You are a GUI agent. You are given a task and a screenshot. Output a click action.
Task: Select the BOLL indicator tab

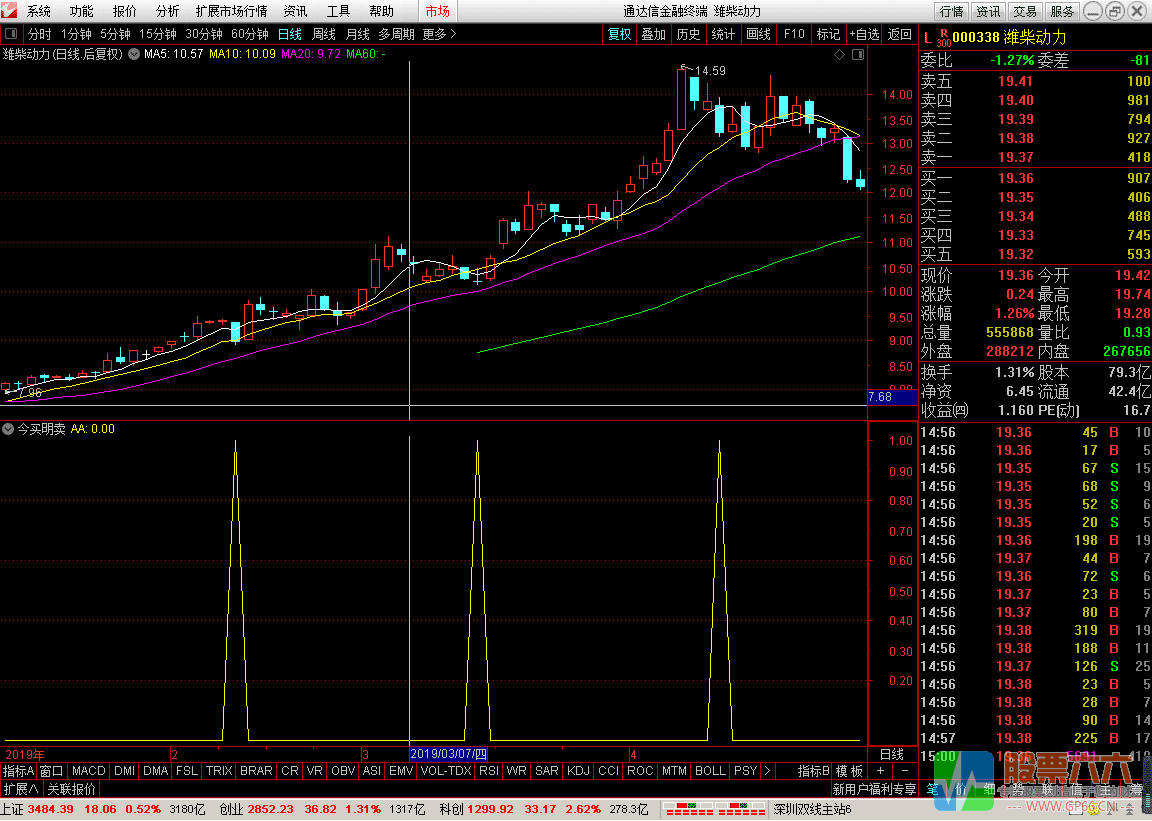(x=710, y=771)
